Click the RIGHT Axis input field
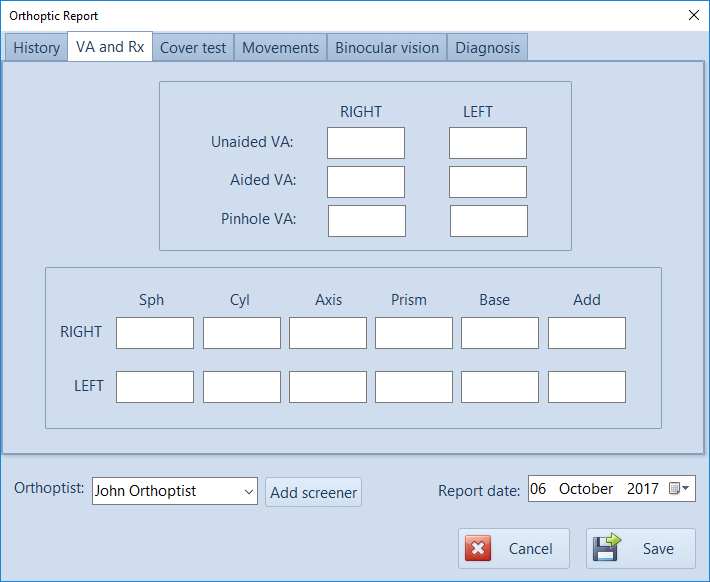 click(328, 333)
